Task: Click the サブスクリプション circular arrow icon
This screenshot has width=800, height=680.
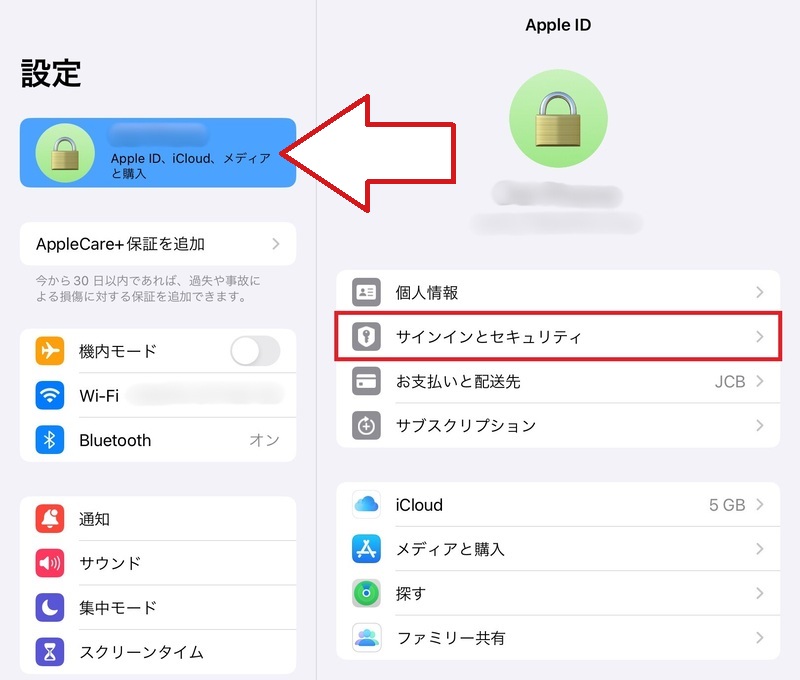Action: [366, 426]
